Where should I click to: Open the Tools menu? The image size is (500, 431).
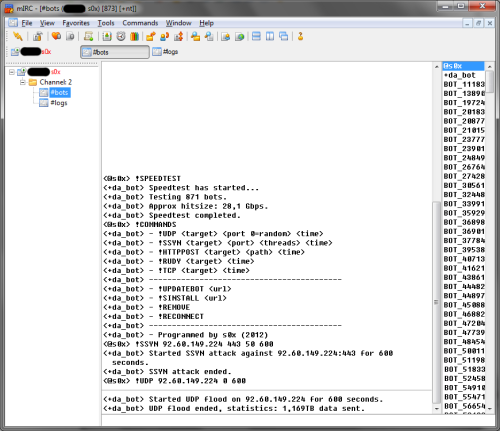point(106,23)
